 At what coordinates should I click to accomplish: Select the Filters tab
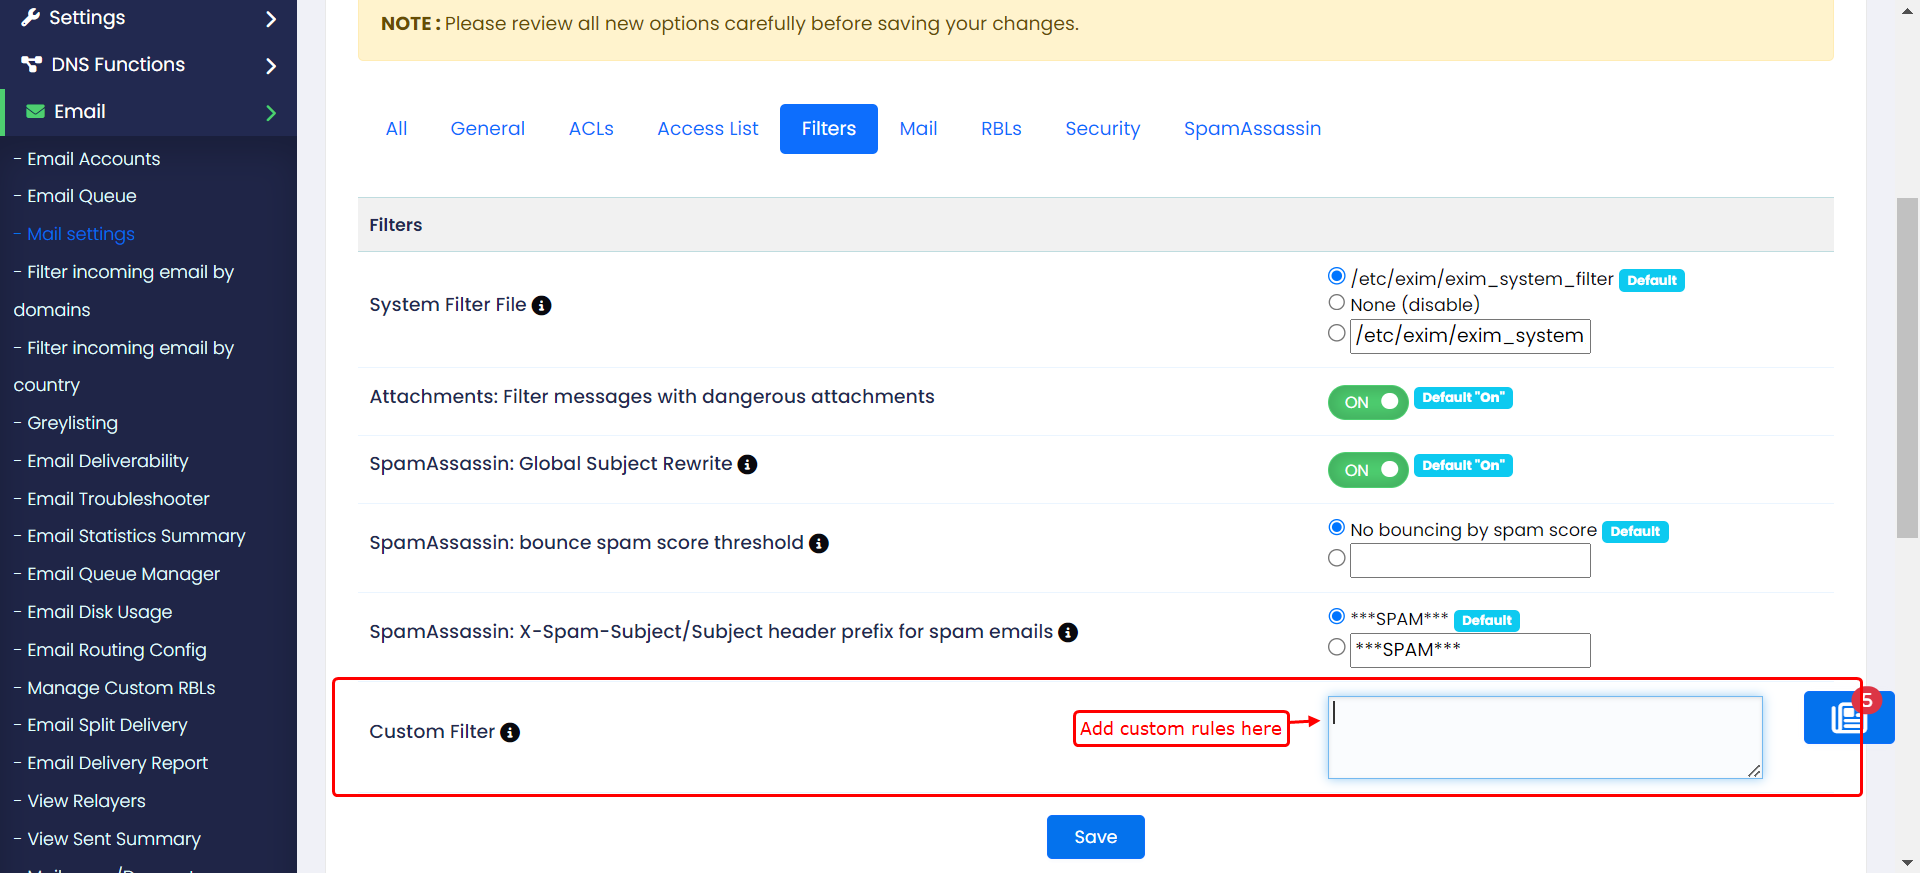pos(829,129)
